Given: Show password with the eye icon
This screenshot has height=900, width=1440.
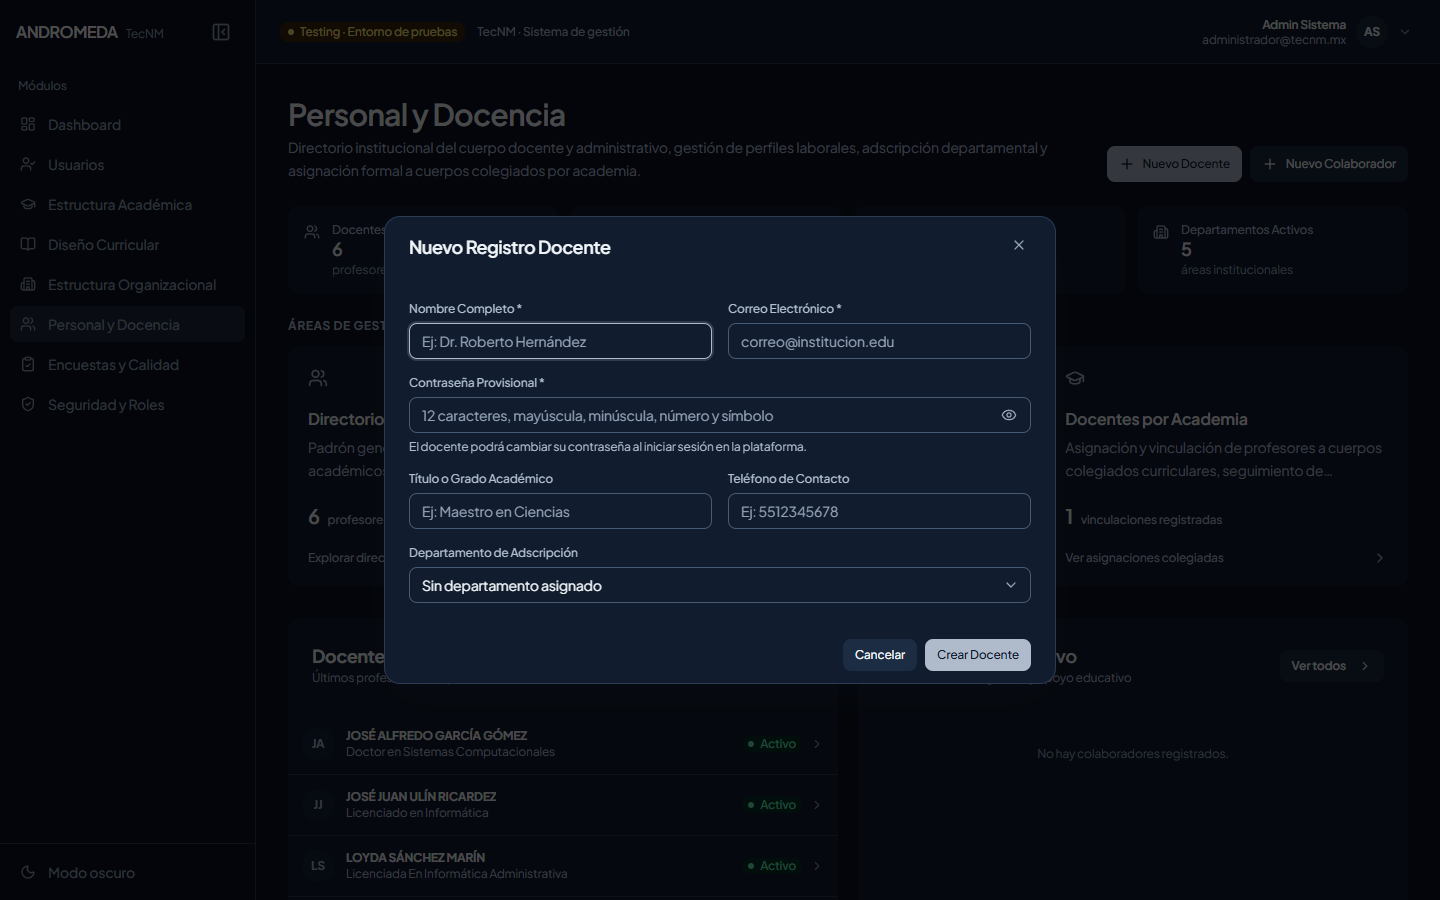Looking at the screenshot, I should pyautogui.click(x=1009, y=415).
